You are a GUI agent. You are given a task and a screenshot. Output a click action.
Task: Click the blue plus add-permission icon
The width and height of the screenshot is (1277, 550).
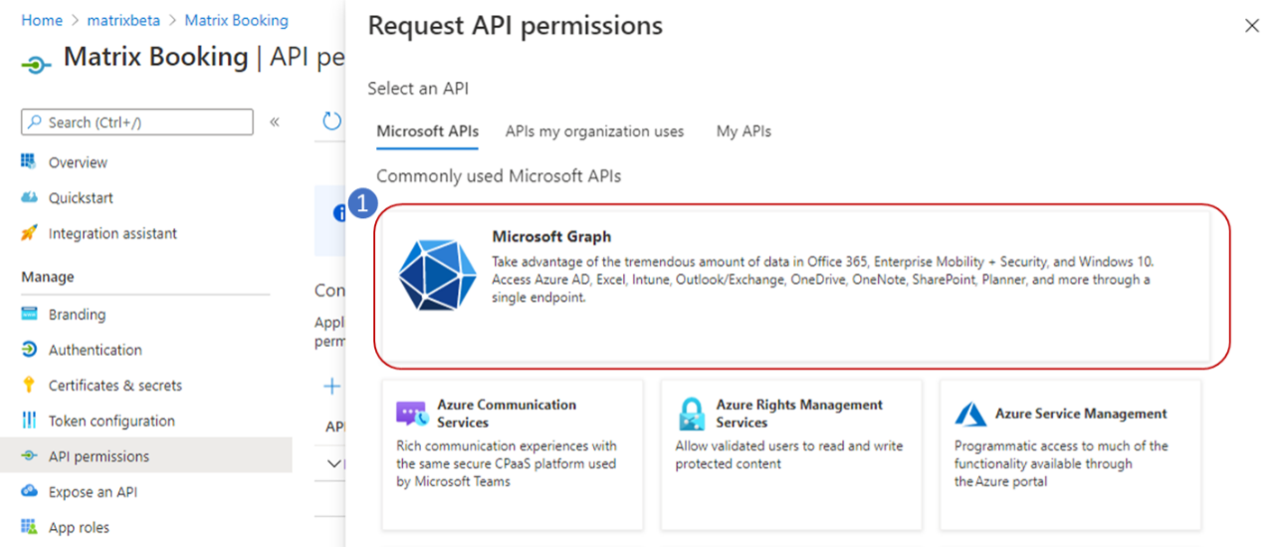tap(332, 386)
